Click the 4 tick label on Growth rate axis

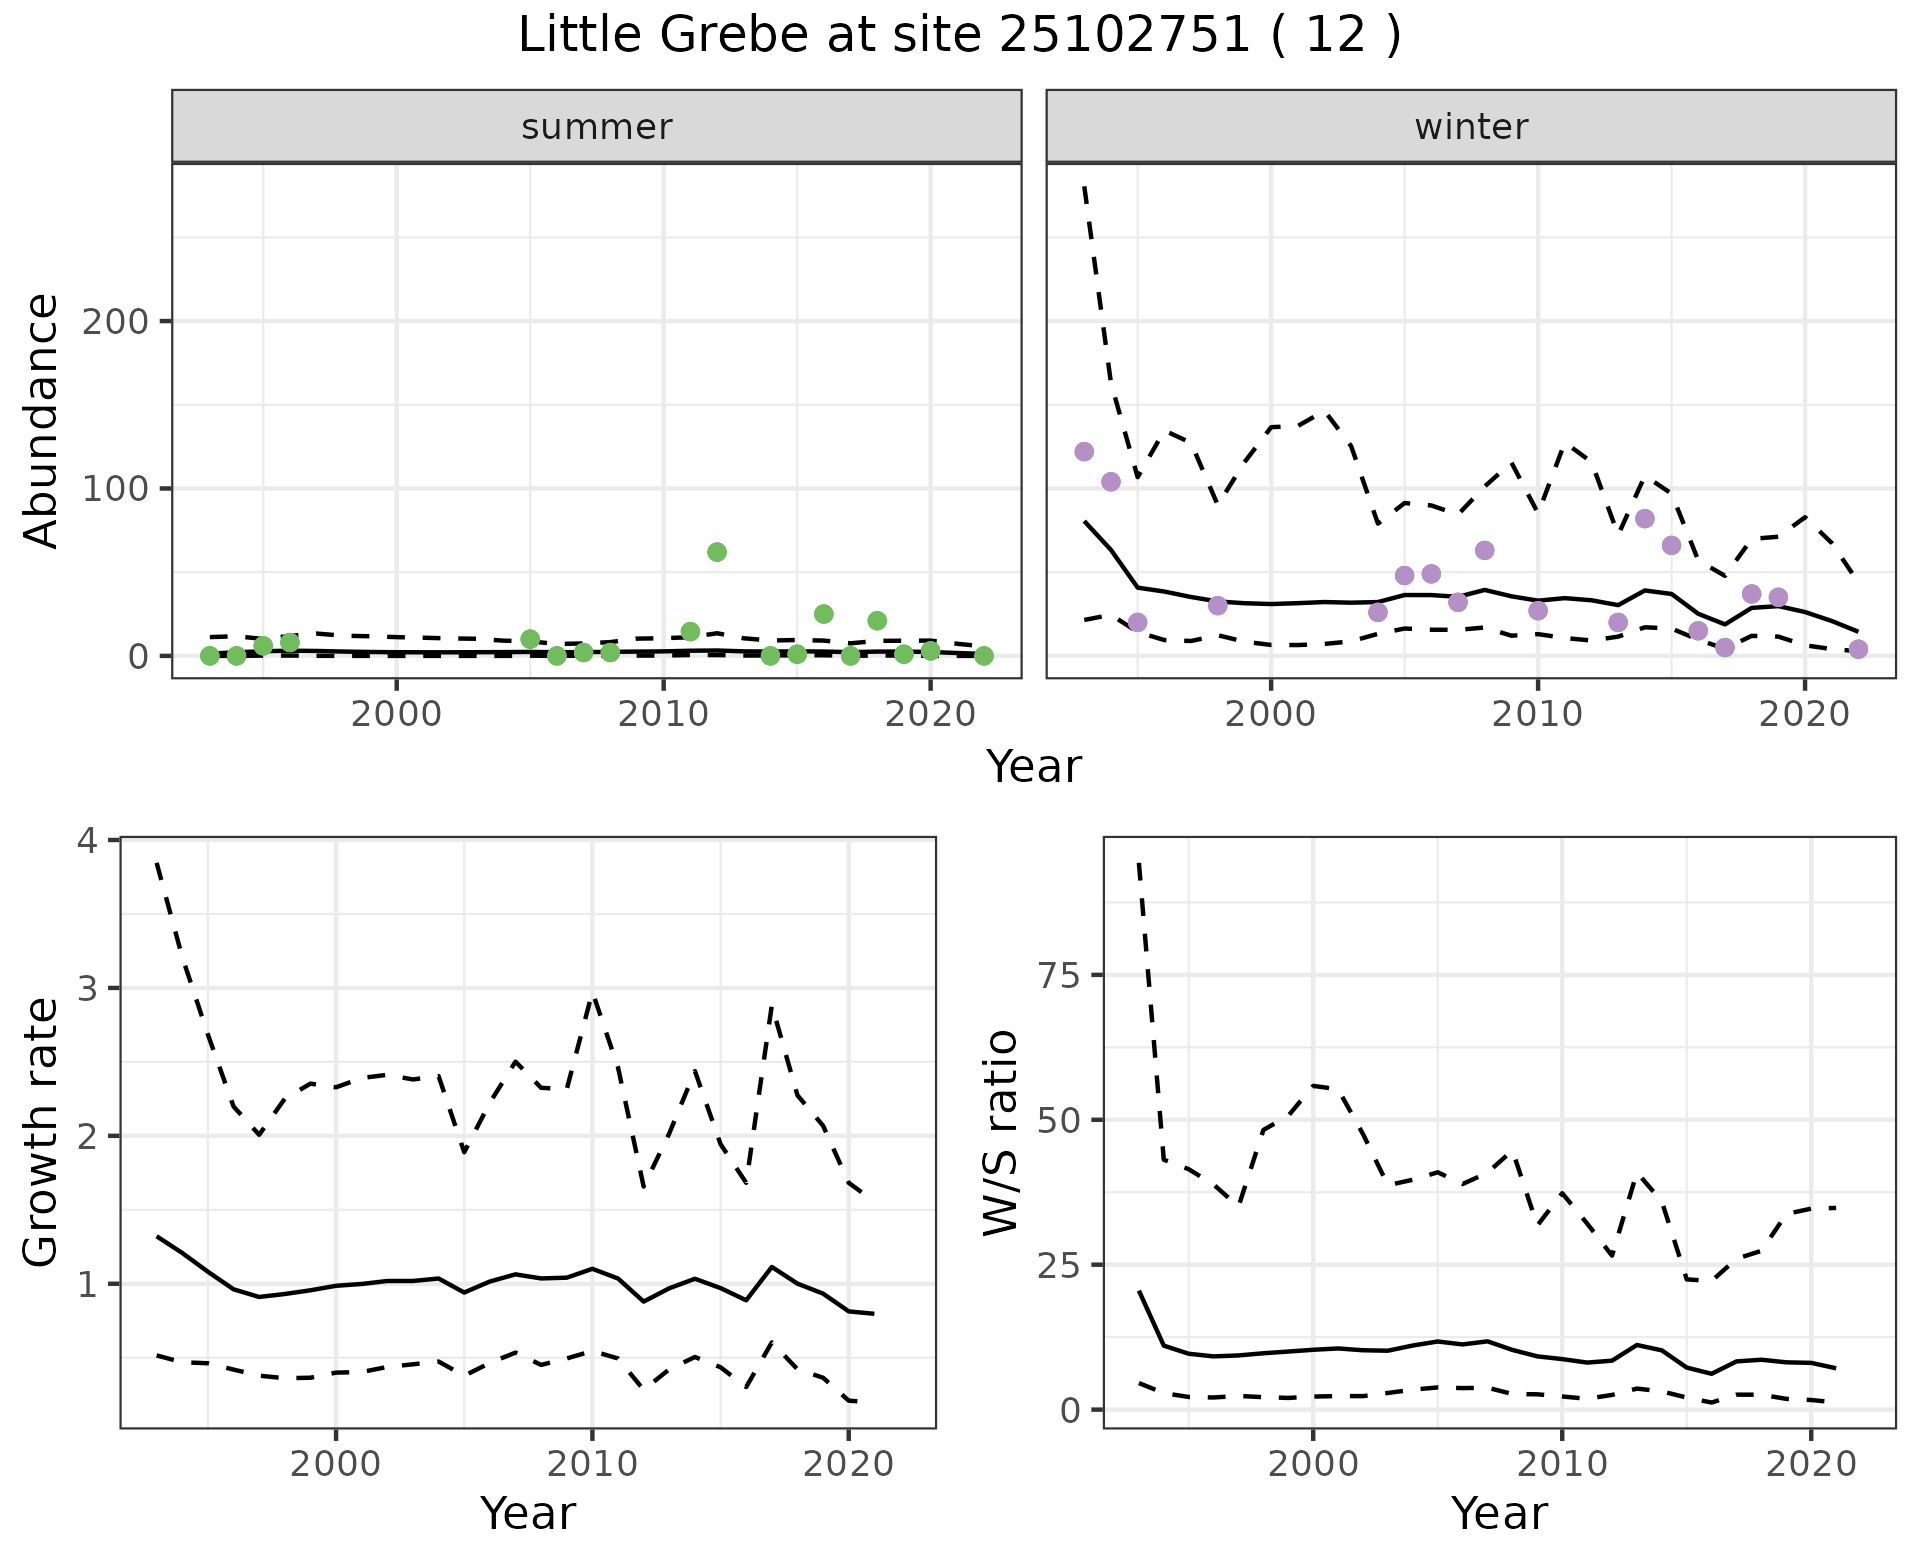(87, 840)
